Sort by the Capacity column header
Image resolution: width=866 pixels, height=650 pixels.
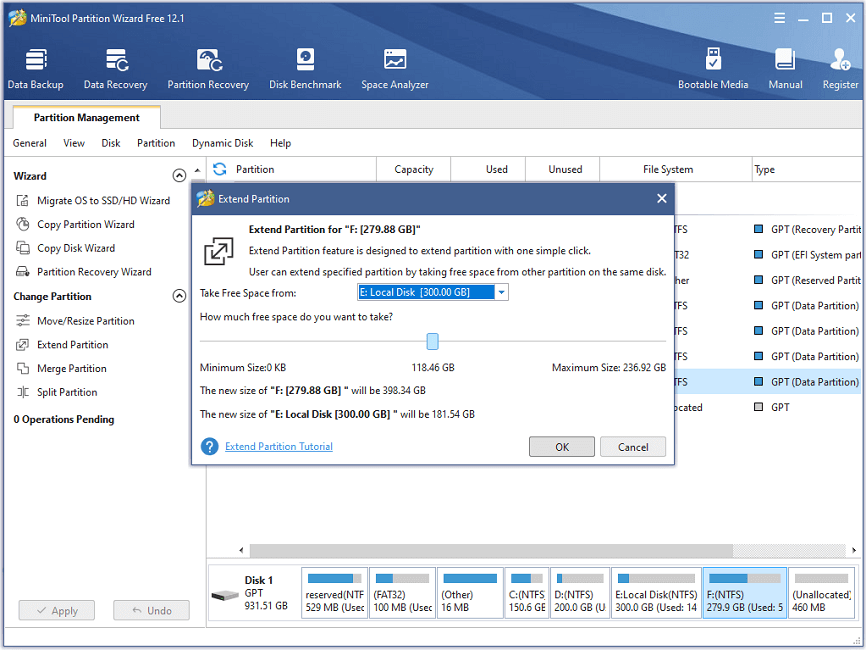pos(414,169)
